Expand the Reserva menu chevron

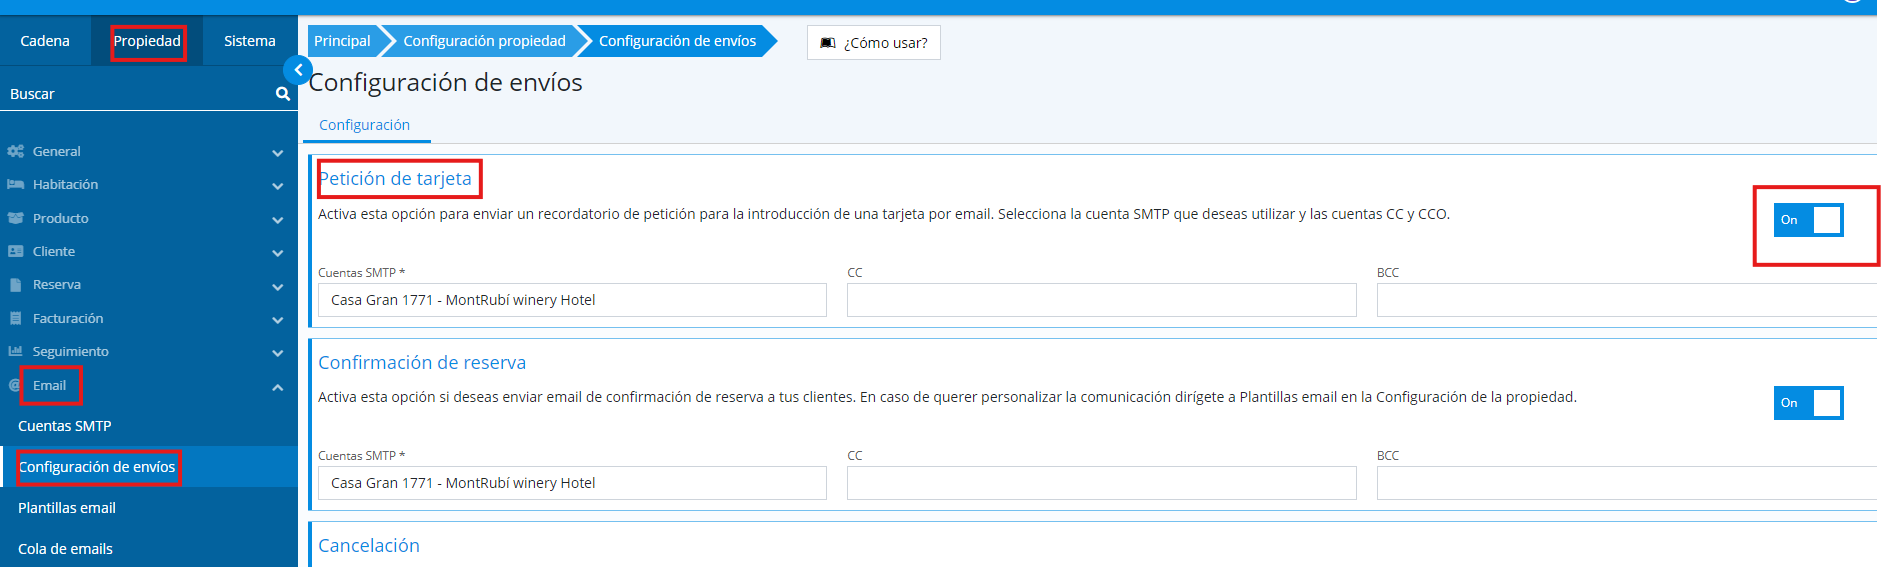pos(277,286)
